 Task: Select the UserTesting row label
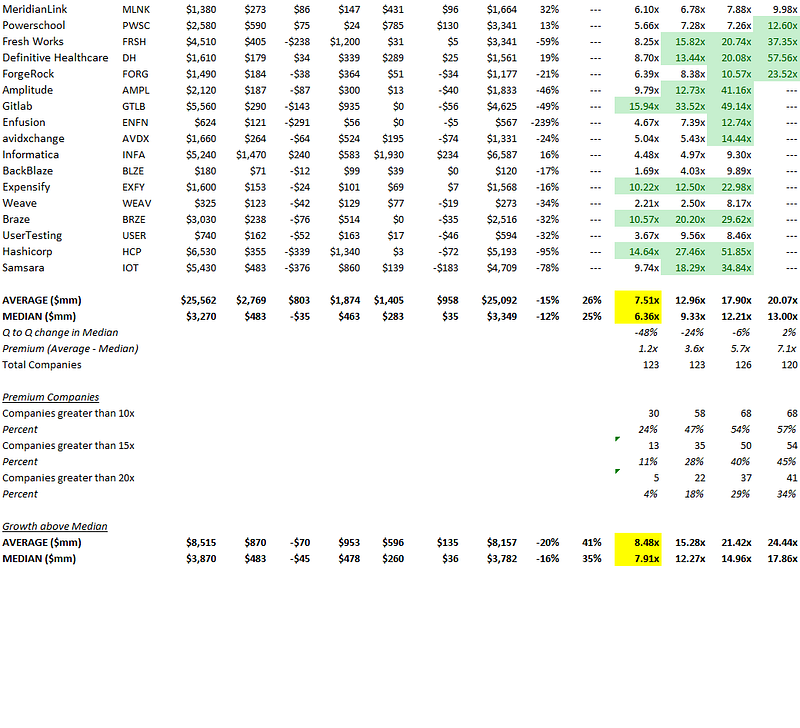coord(32,235)
